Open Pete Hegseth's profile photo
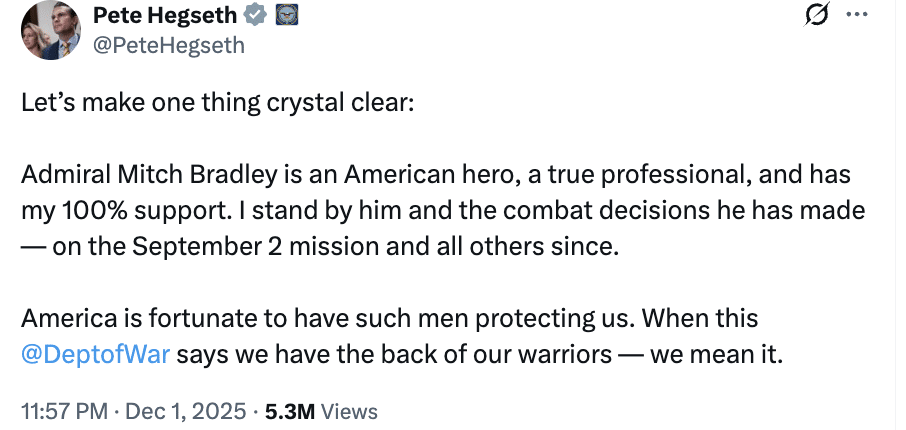 click(49, 29)
